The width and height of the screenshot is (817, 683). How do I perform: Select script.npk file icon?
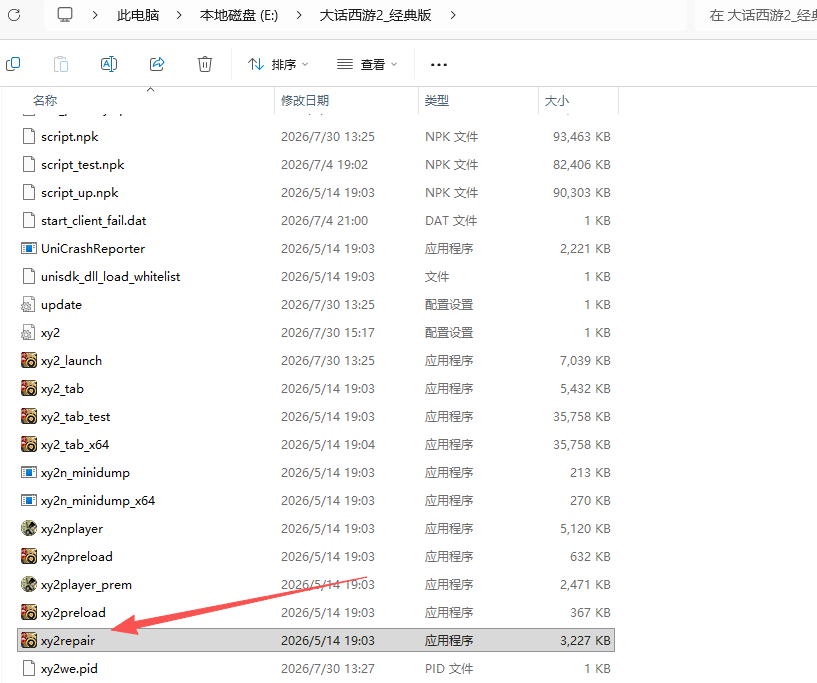29,136
